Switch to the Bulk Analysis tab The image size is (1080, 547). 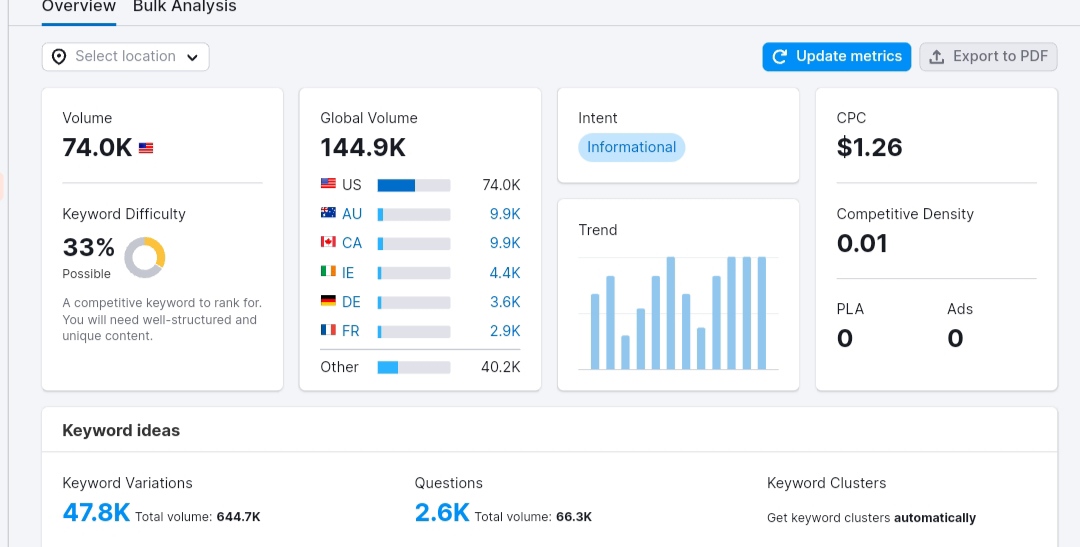185,7
